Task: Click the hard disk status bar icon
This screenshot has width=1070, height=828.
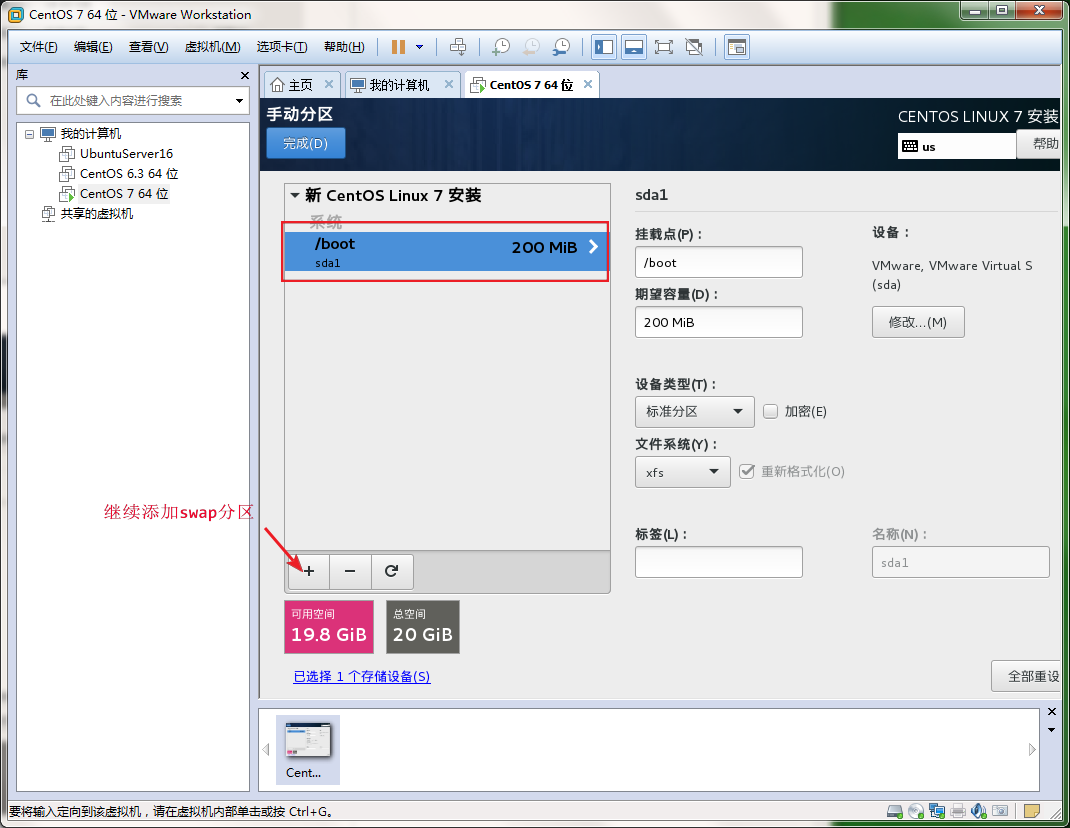Action: tap(895, 811)
